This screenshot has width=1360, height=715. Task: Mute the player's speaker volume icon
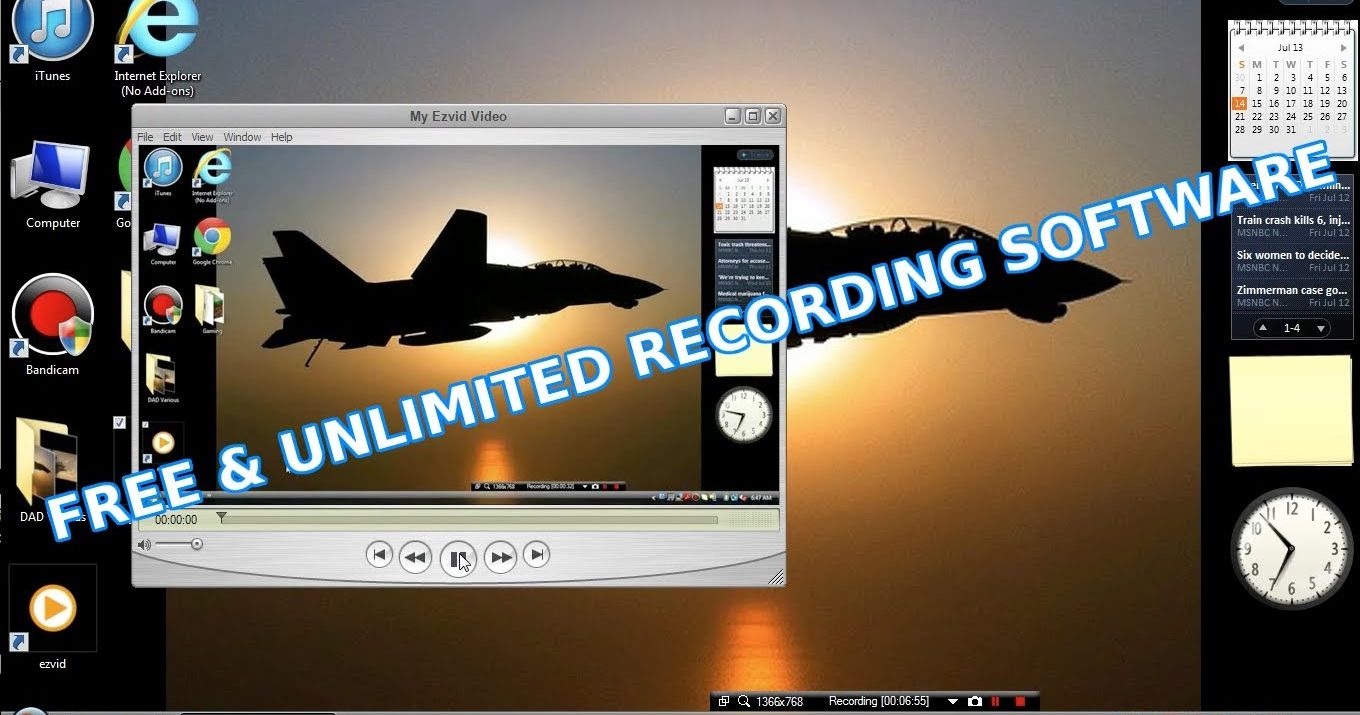144,544
